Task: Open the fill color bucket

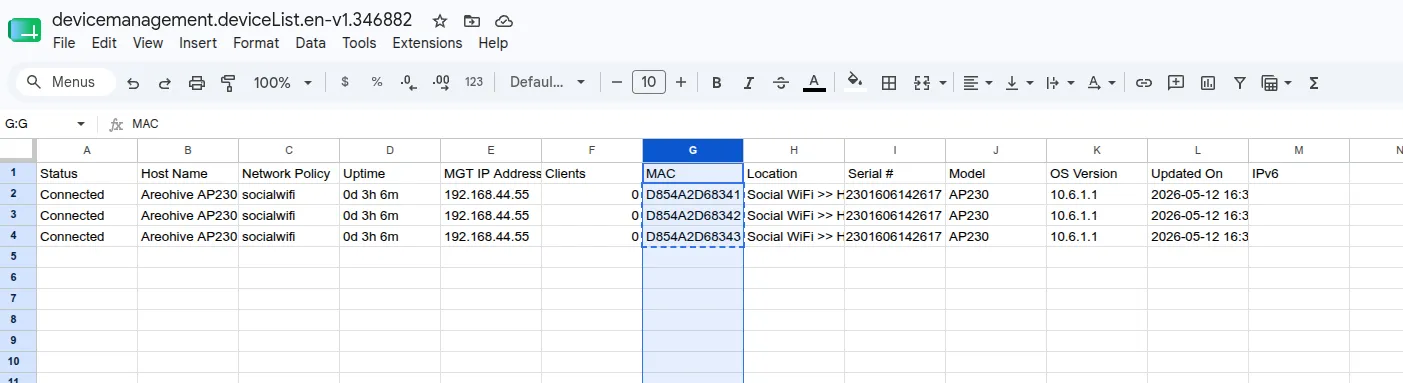Action: click(x=855, y=82)
